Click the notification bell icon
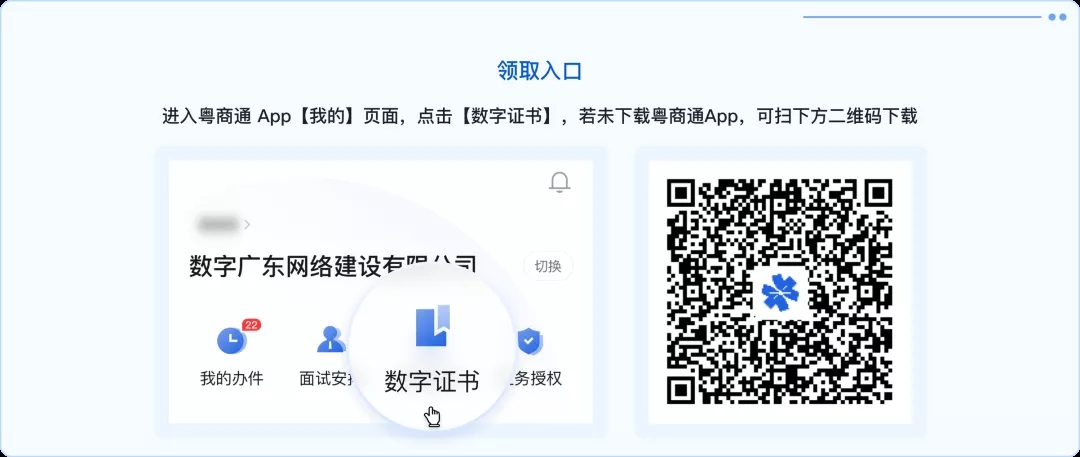Viewport: 1080px width, 457px height. [559, 183]
